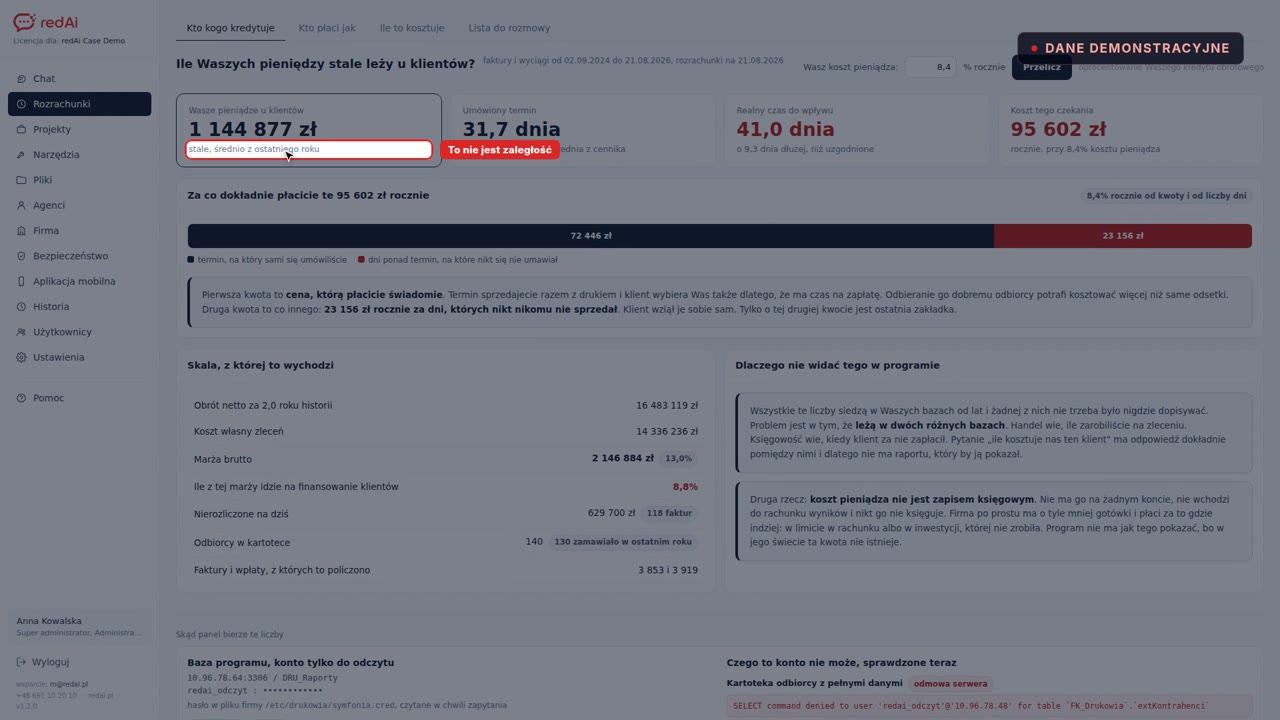Open the Kto płaci jak tab
This screenshot has width=1280, height=720.
[x=327, y=28]
